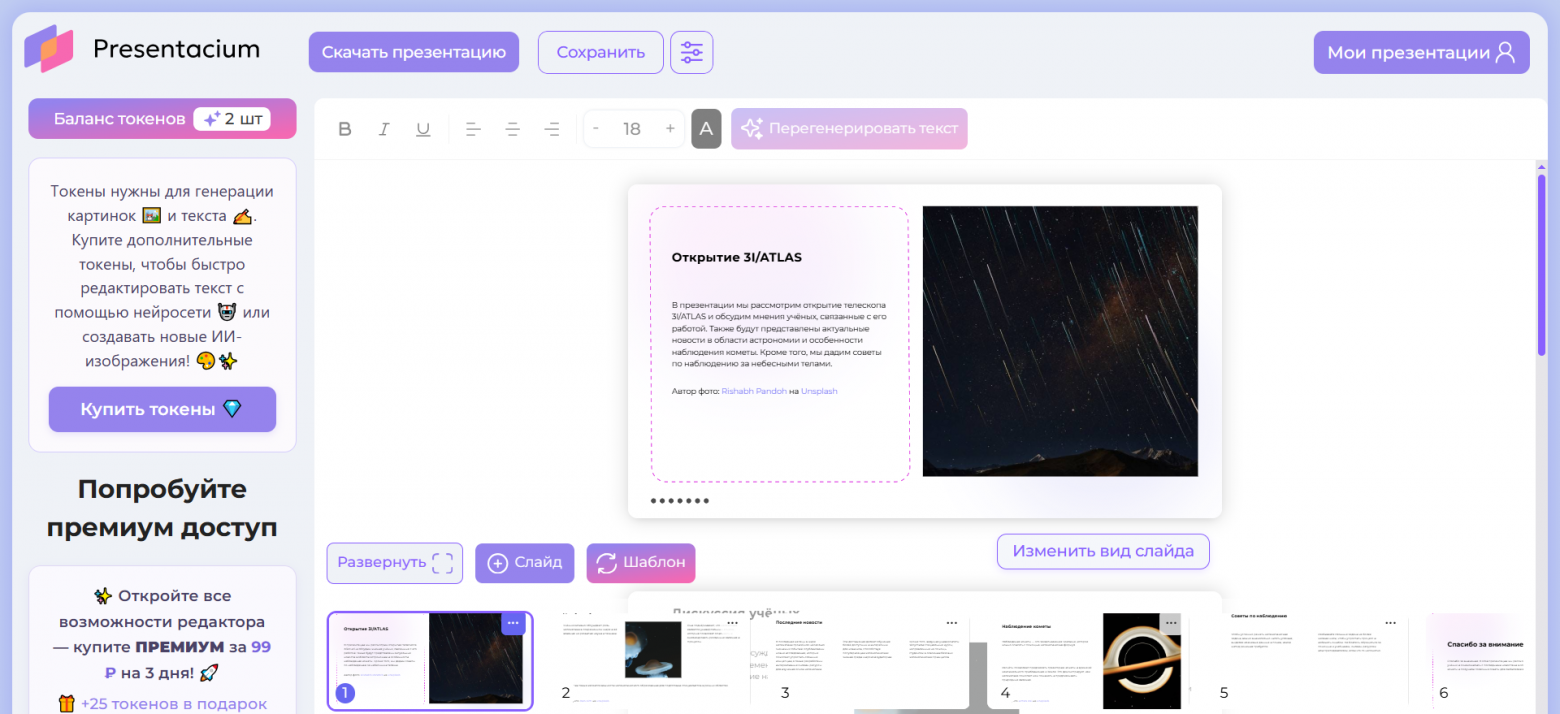Toggle bold text formatting
Screen dimensions: 1560x714
pos(345,129)
